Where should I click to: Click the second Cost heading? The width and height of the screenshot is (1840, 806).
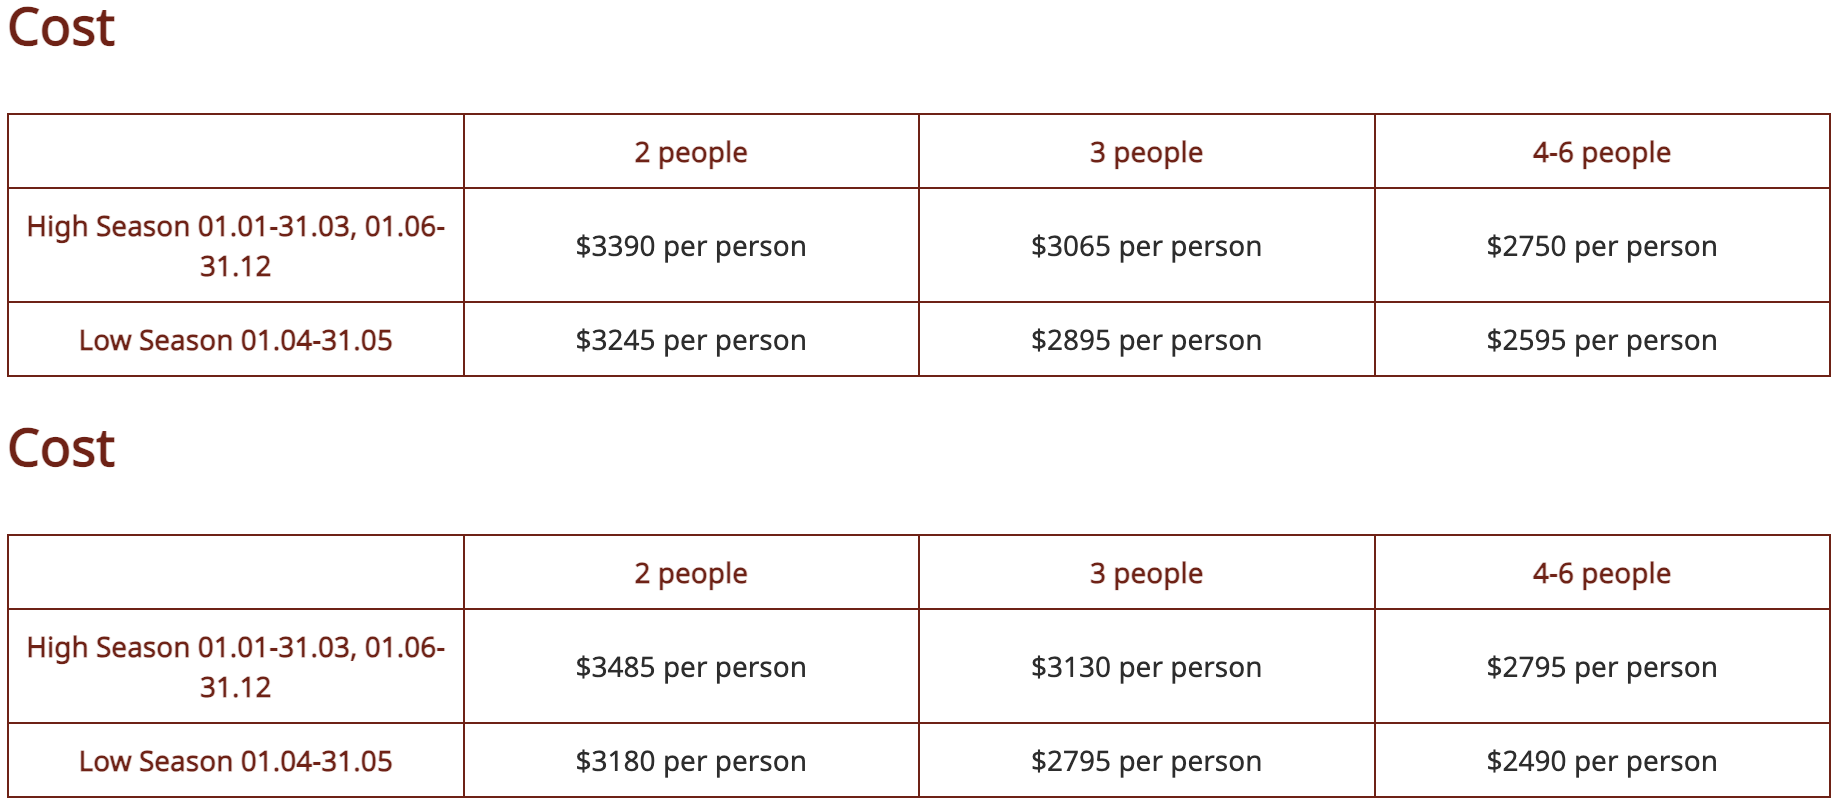(62, 449)
